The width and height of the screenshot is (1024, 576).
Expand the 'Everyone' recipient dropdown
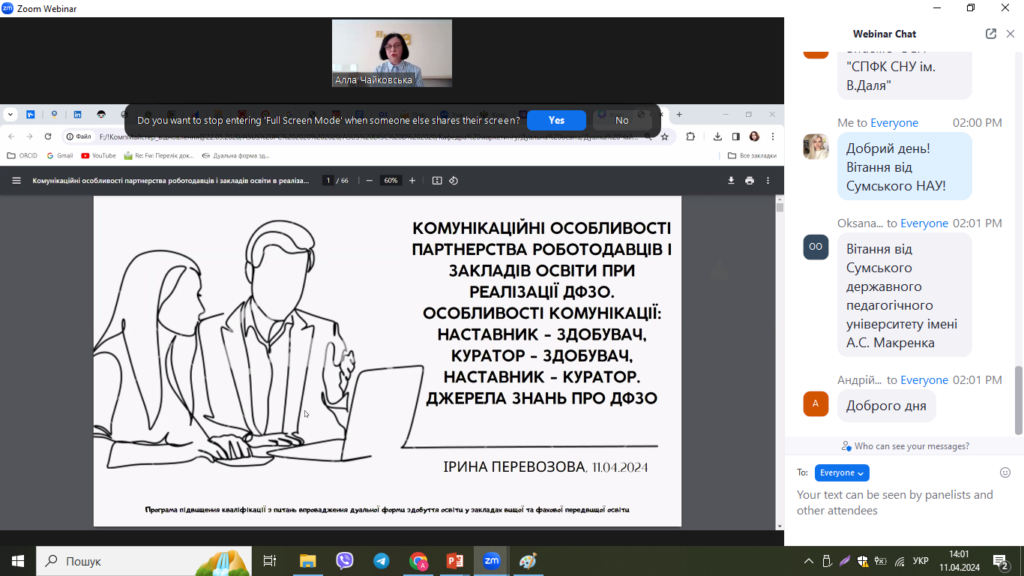841,473
